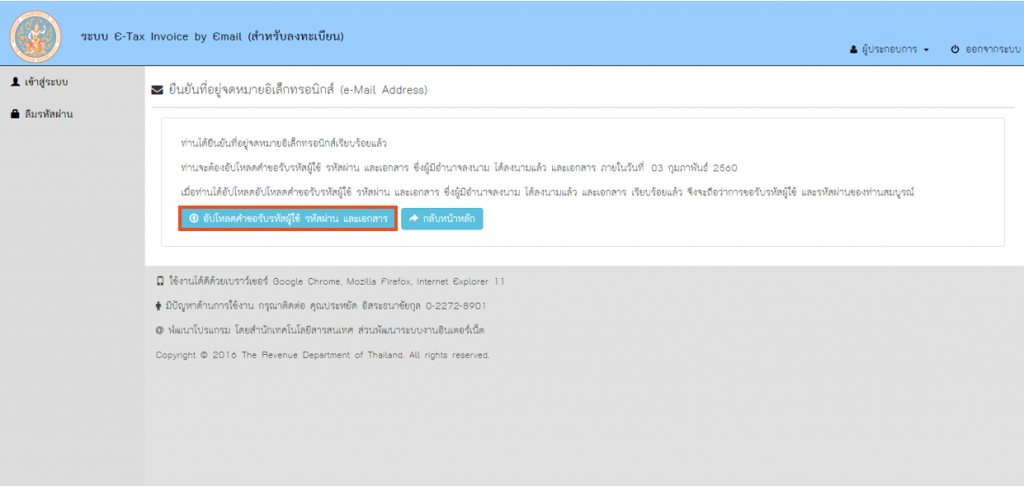
Task: Click the envelope icon beside ยืนยันที่อยู่จดหมายอิเล็กทรอนิกส์
Action: click(x=157, y=90)
